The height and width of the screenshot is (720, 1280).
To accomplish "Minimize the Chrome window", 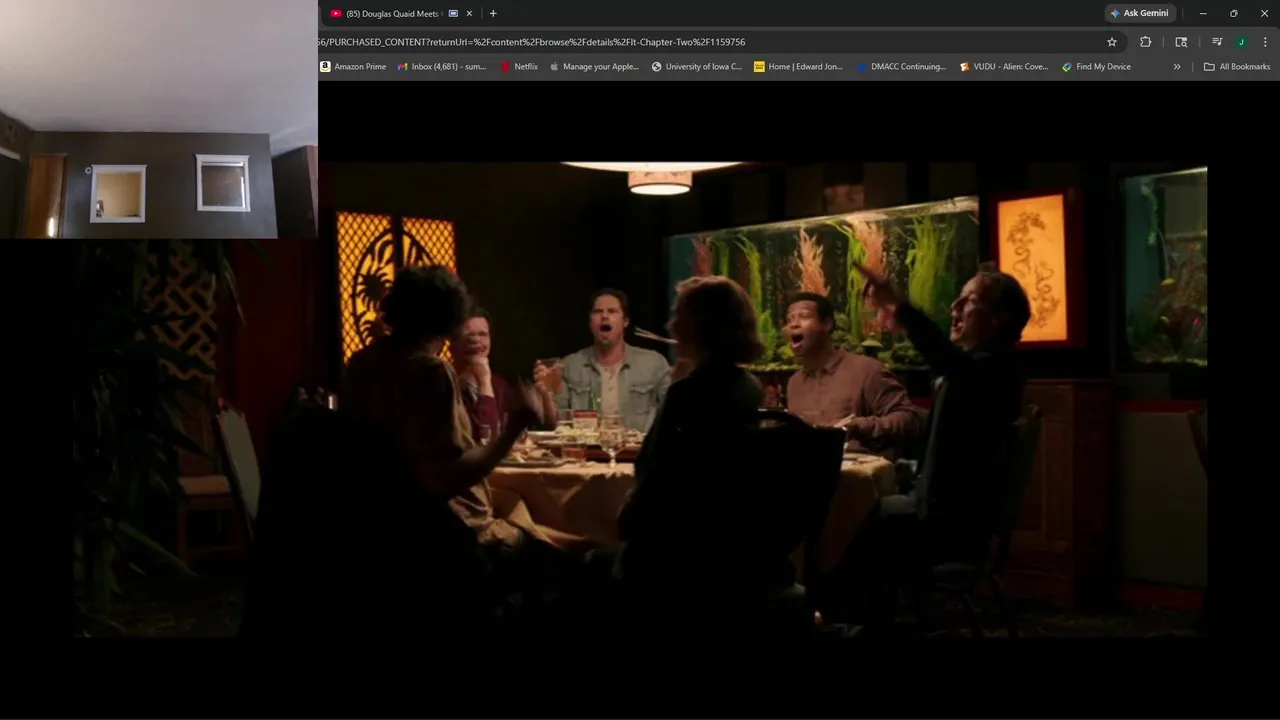I will 1203,14.
